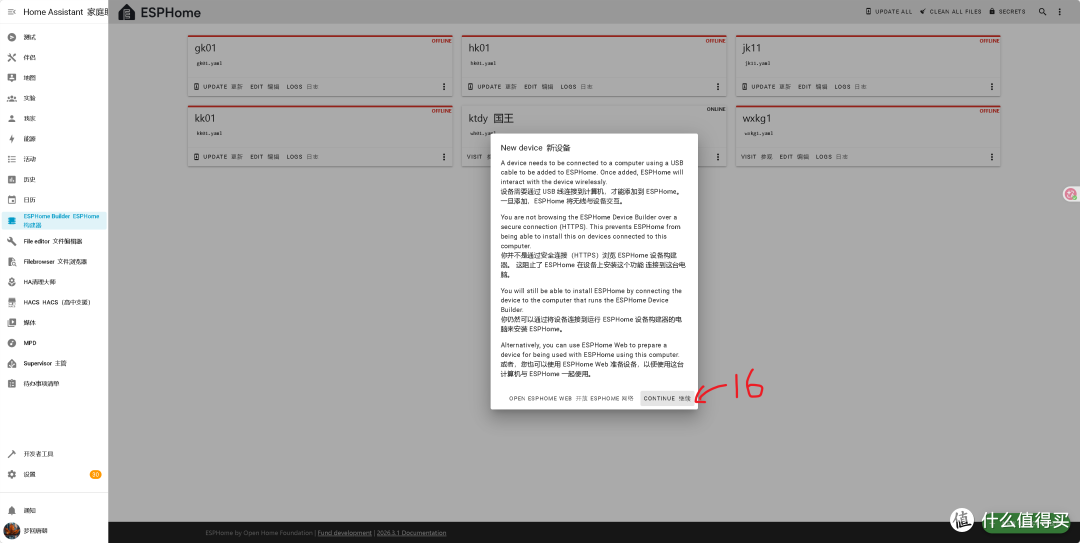
Task: Click the jk11.yaml filename text
Action: [757, 63]
